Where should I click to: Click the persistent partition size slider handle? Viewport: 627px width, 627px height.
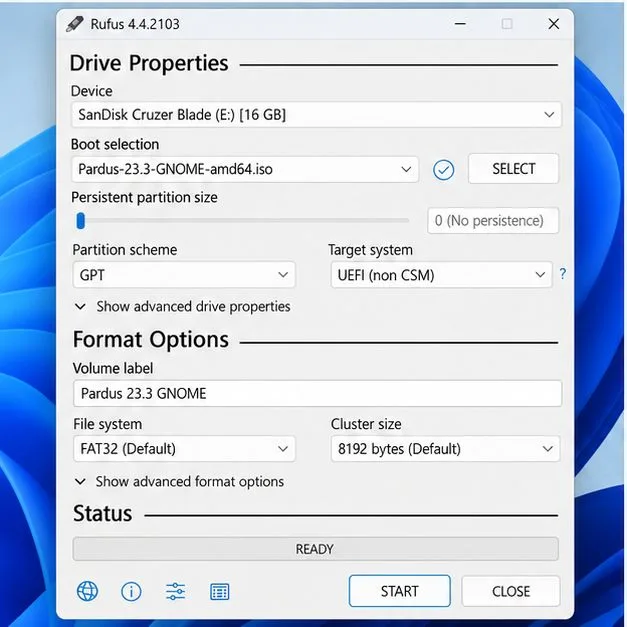81,221
